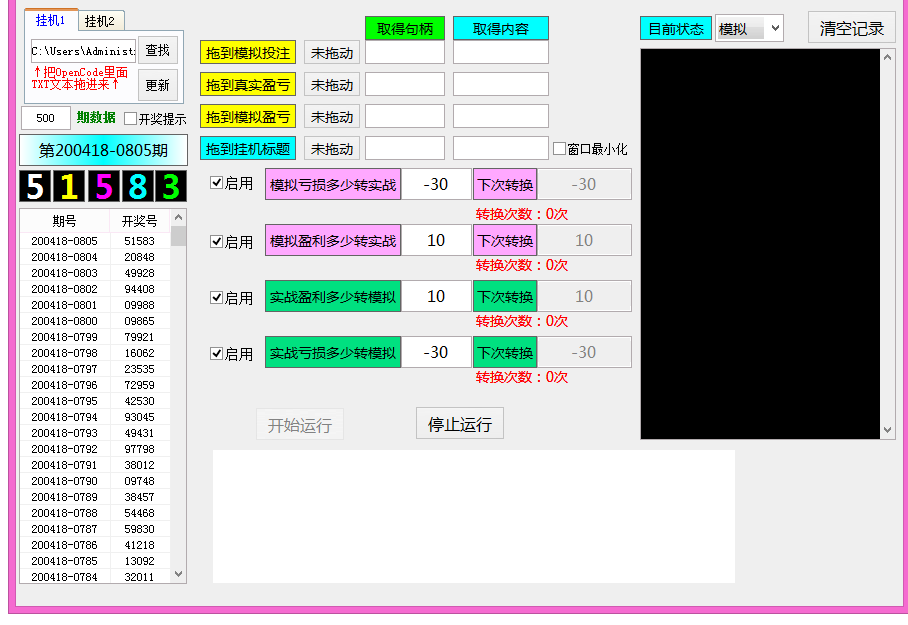Click the draw list scroll down arrow

[x=178, y=575]
